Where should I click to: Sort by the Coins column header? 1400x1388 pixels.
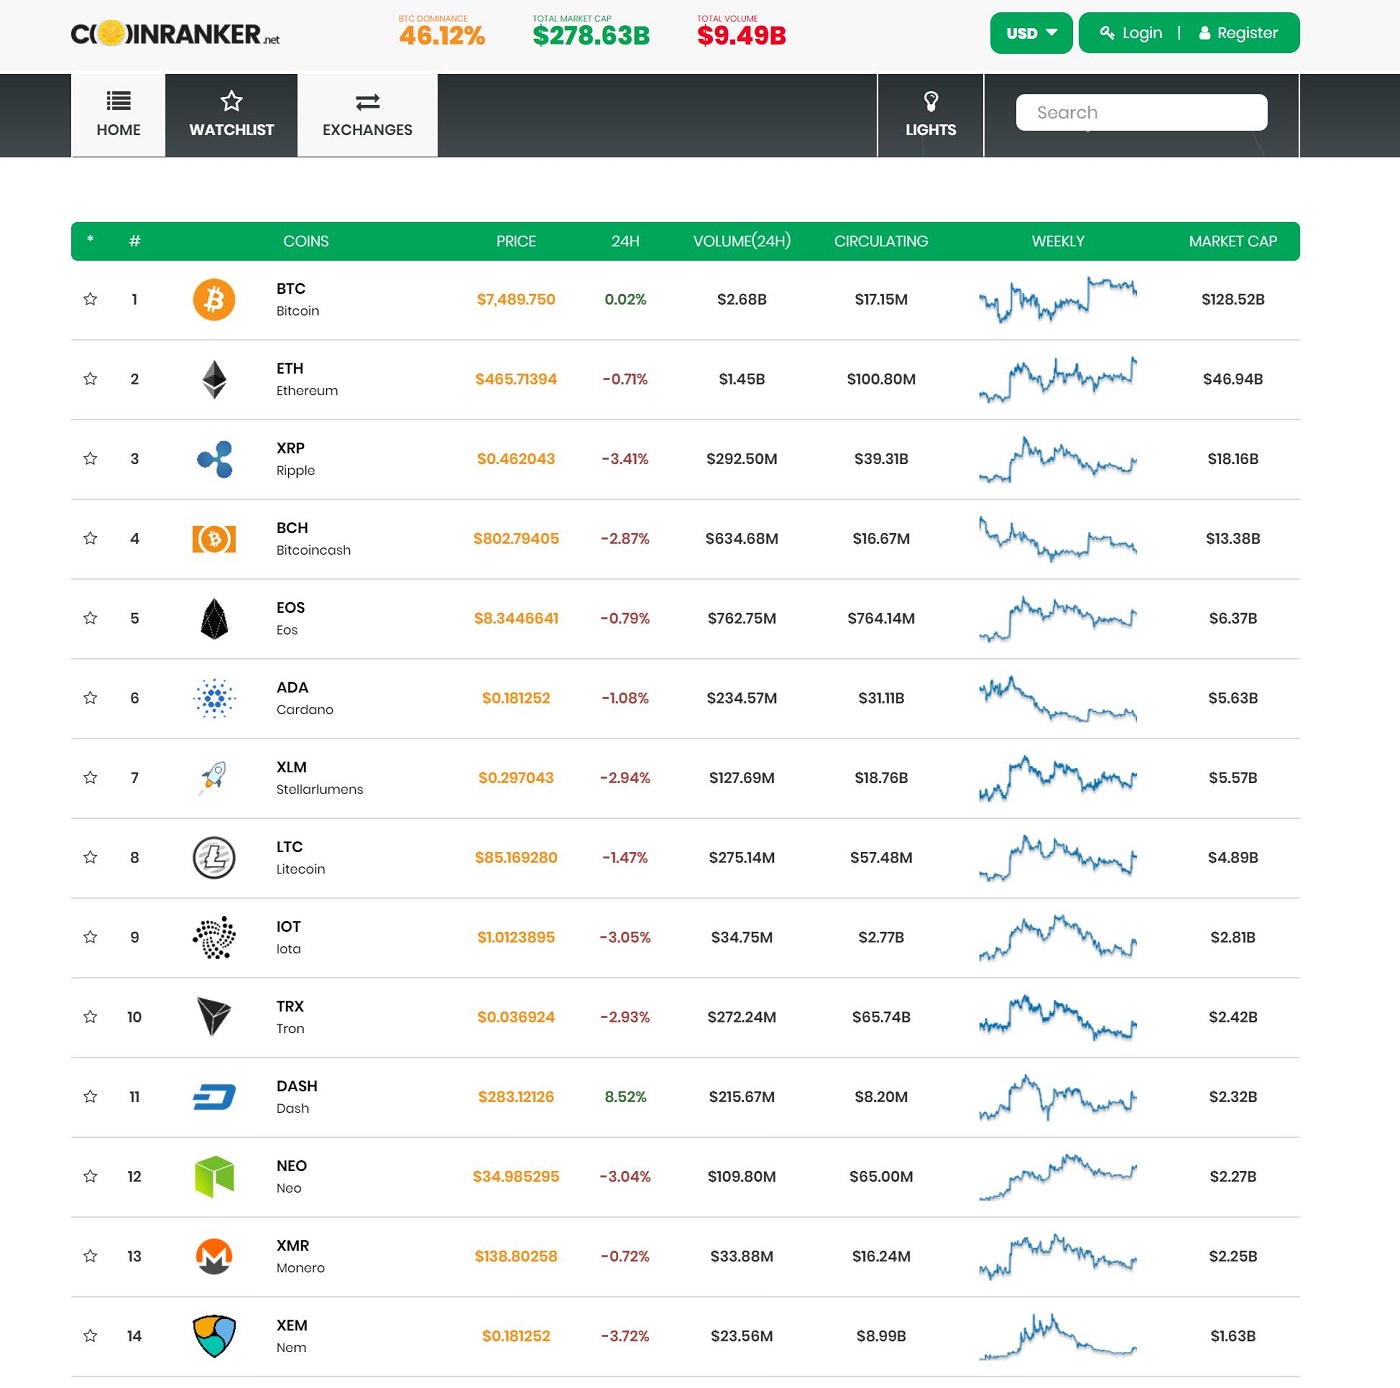(x=306, y=241)
